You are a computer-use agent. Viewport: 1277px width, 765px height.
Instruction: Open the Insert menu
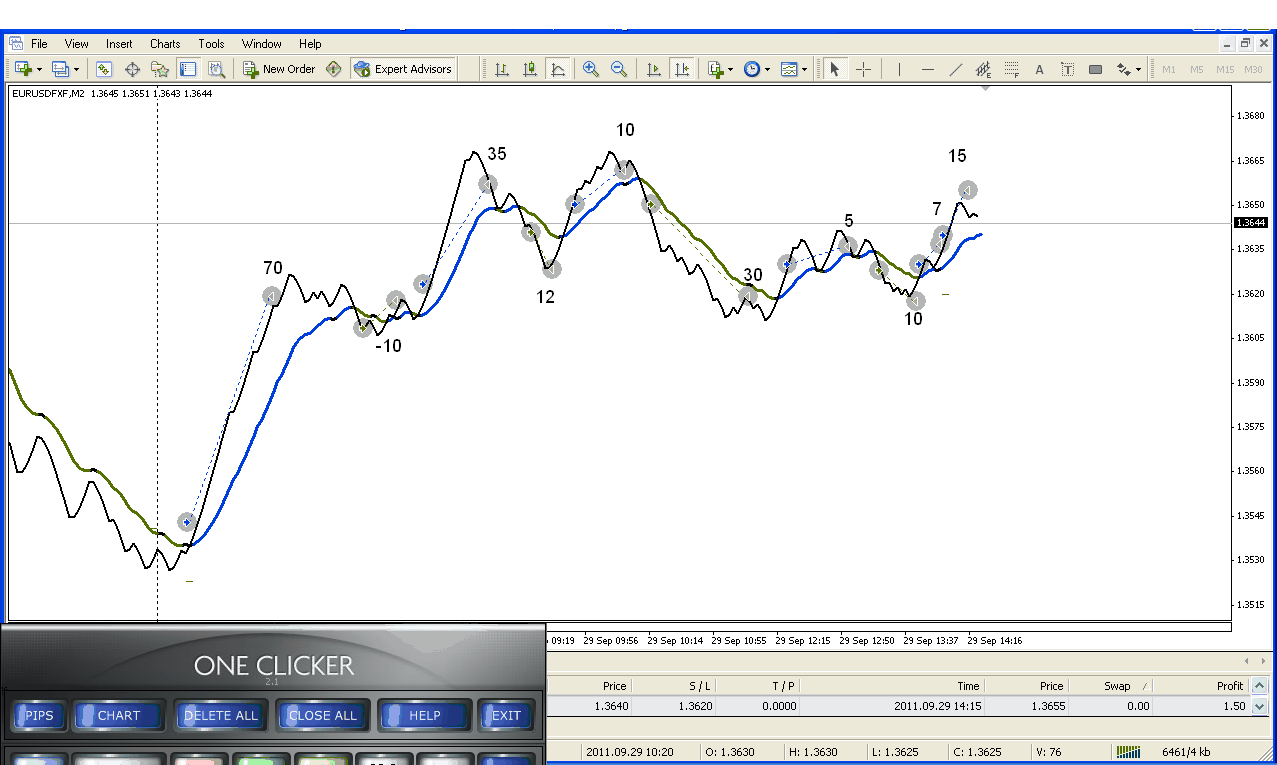(x=119, y=44)
